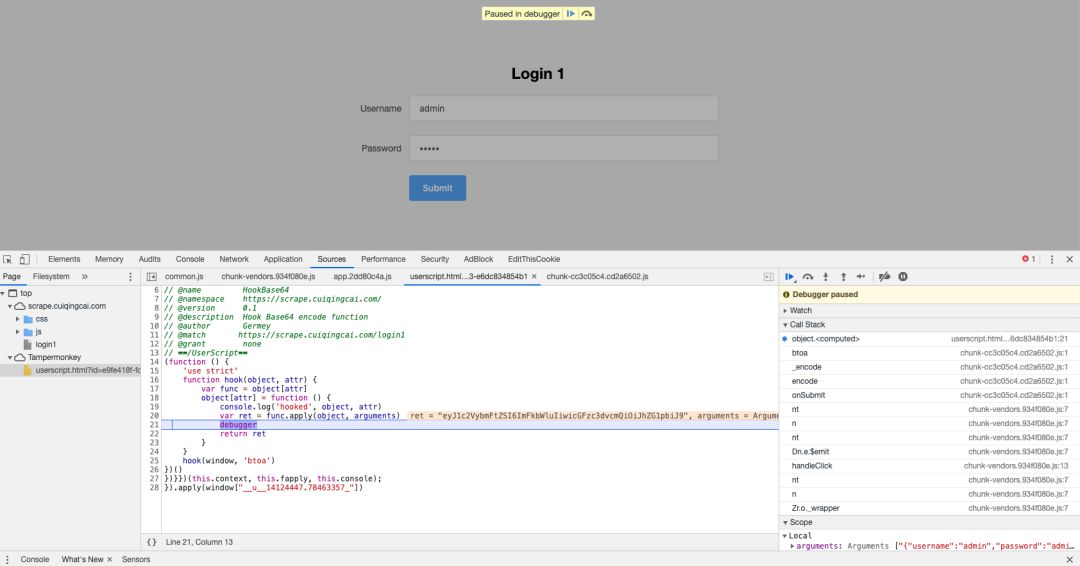Switch to Filesystem navigator tab
The width and height of the screenshot is (1080, 566).
tap(51, 277)
